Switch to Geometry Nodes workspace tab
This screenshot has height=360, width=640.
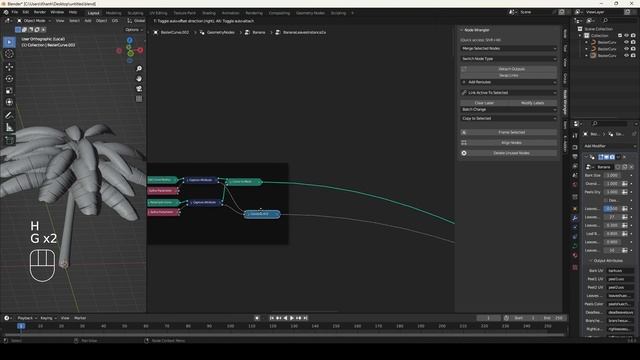click(x=310, y=13)
